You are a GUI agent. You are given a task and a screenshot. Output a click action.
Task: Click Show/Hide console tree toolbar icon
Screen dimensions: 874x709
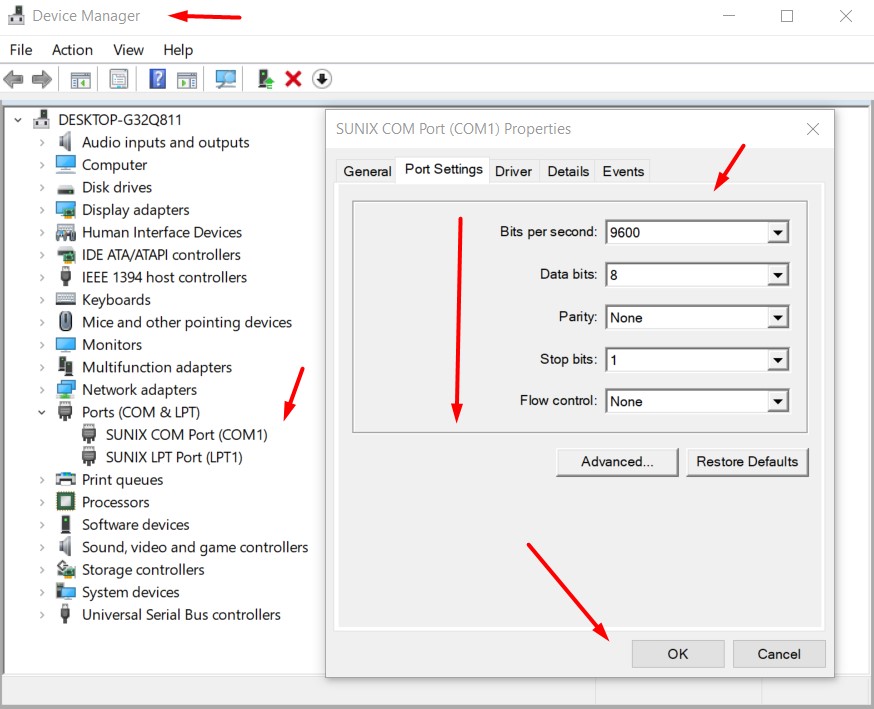[80, 79]
